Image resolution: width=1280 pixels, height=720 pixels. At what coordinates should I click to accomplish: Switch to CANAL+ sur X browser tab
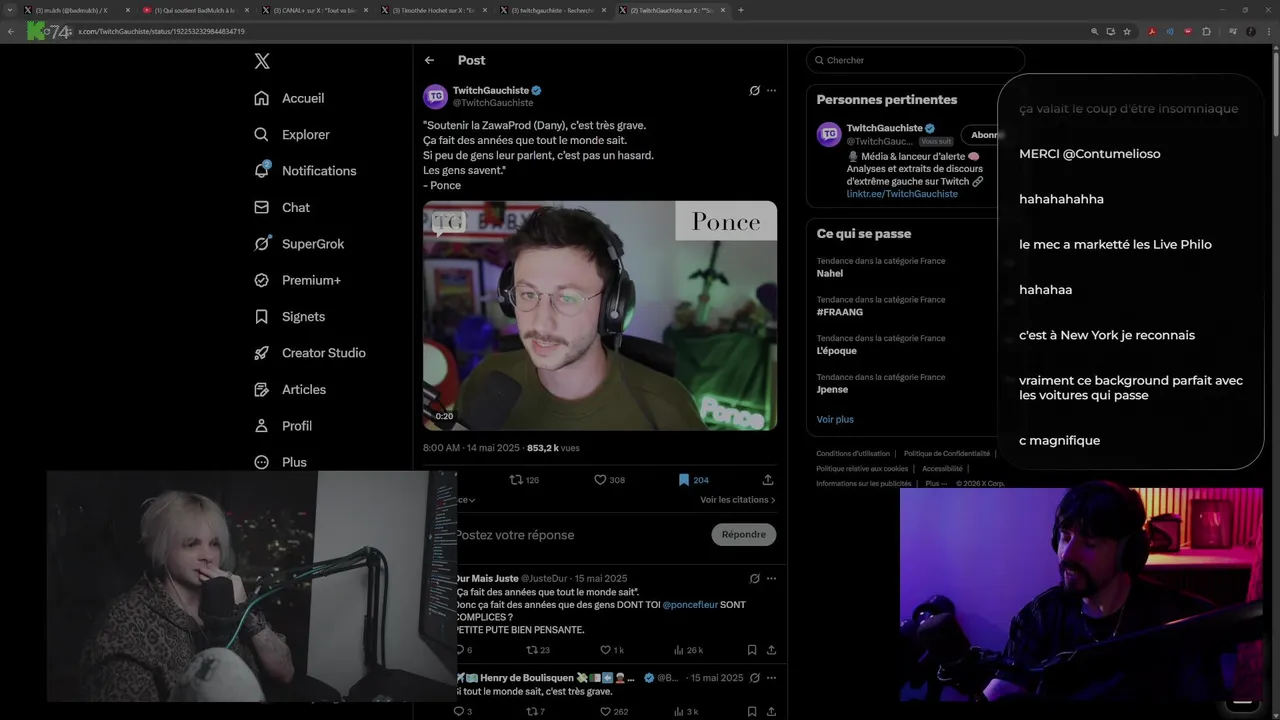(317, 10)
